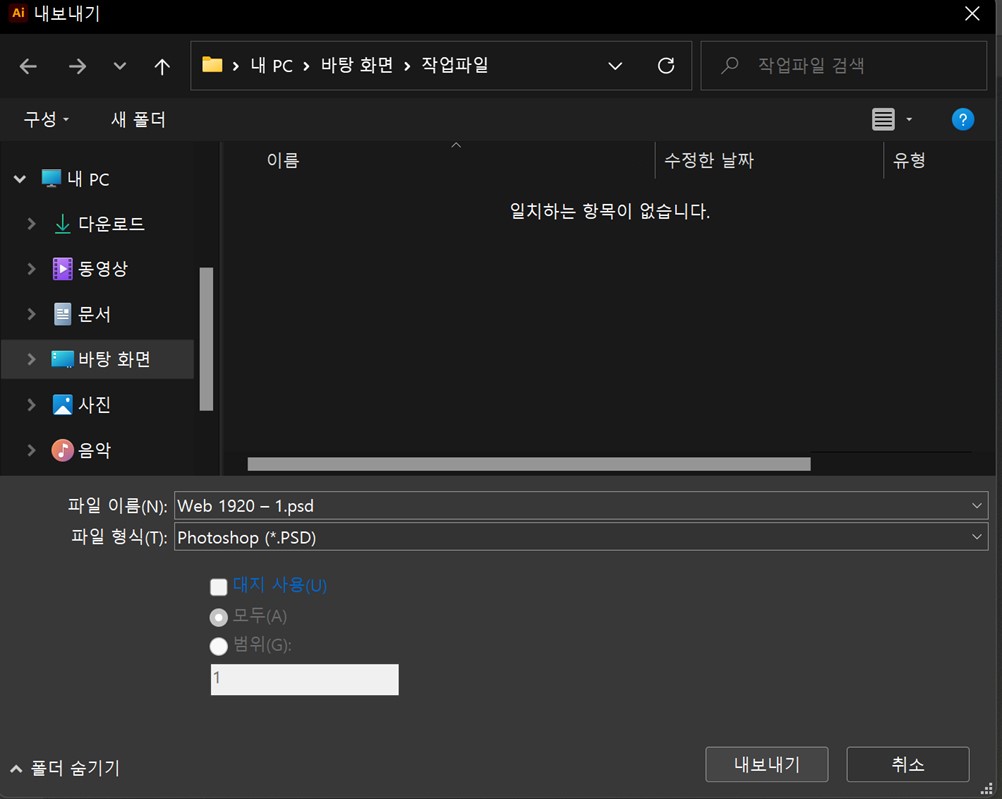Sort by the 유형 column

[x=909, y=160]
